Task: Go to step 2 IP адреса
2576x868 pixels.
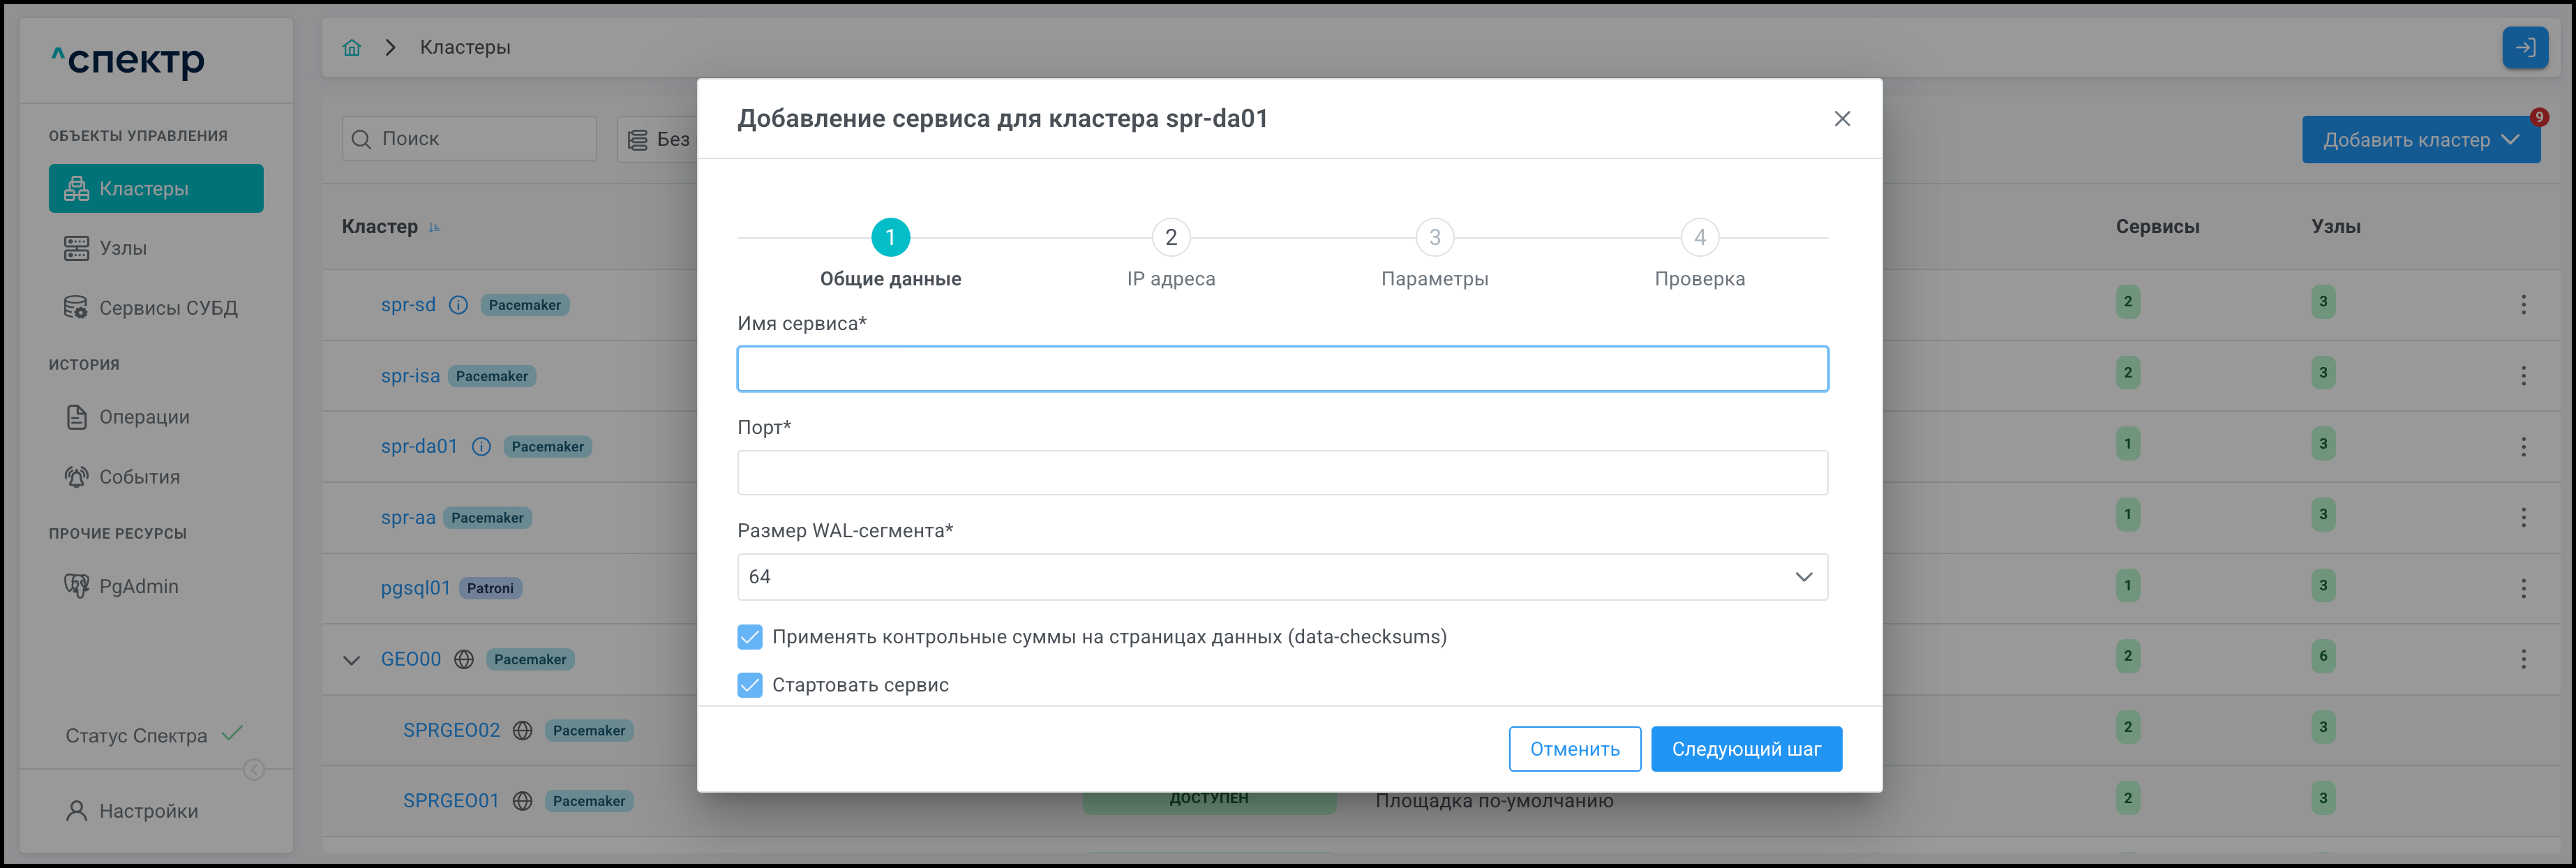Action: [x=1170, y=238]
